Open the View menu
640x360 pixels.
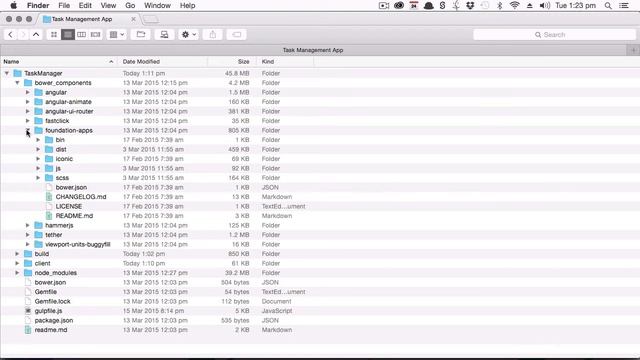coord(108,6)
